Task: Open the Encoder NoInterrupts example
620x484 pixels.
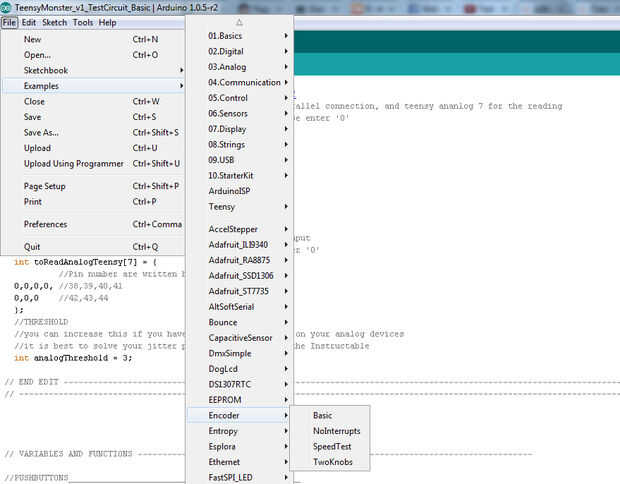Action: [x=330, y=431]
